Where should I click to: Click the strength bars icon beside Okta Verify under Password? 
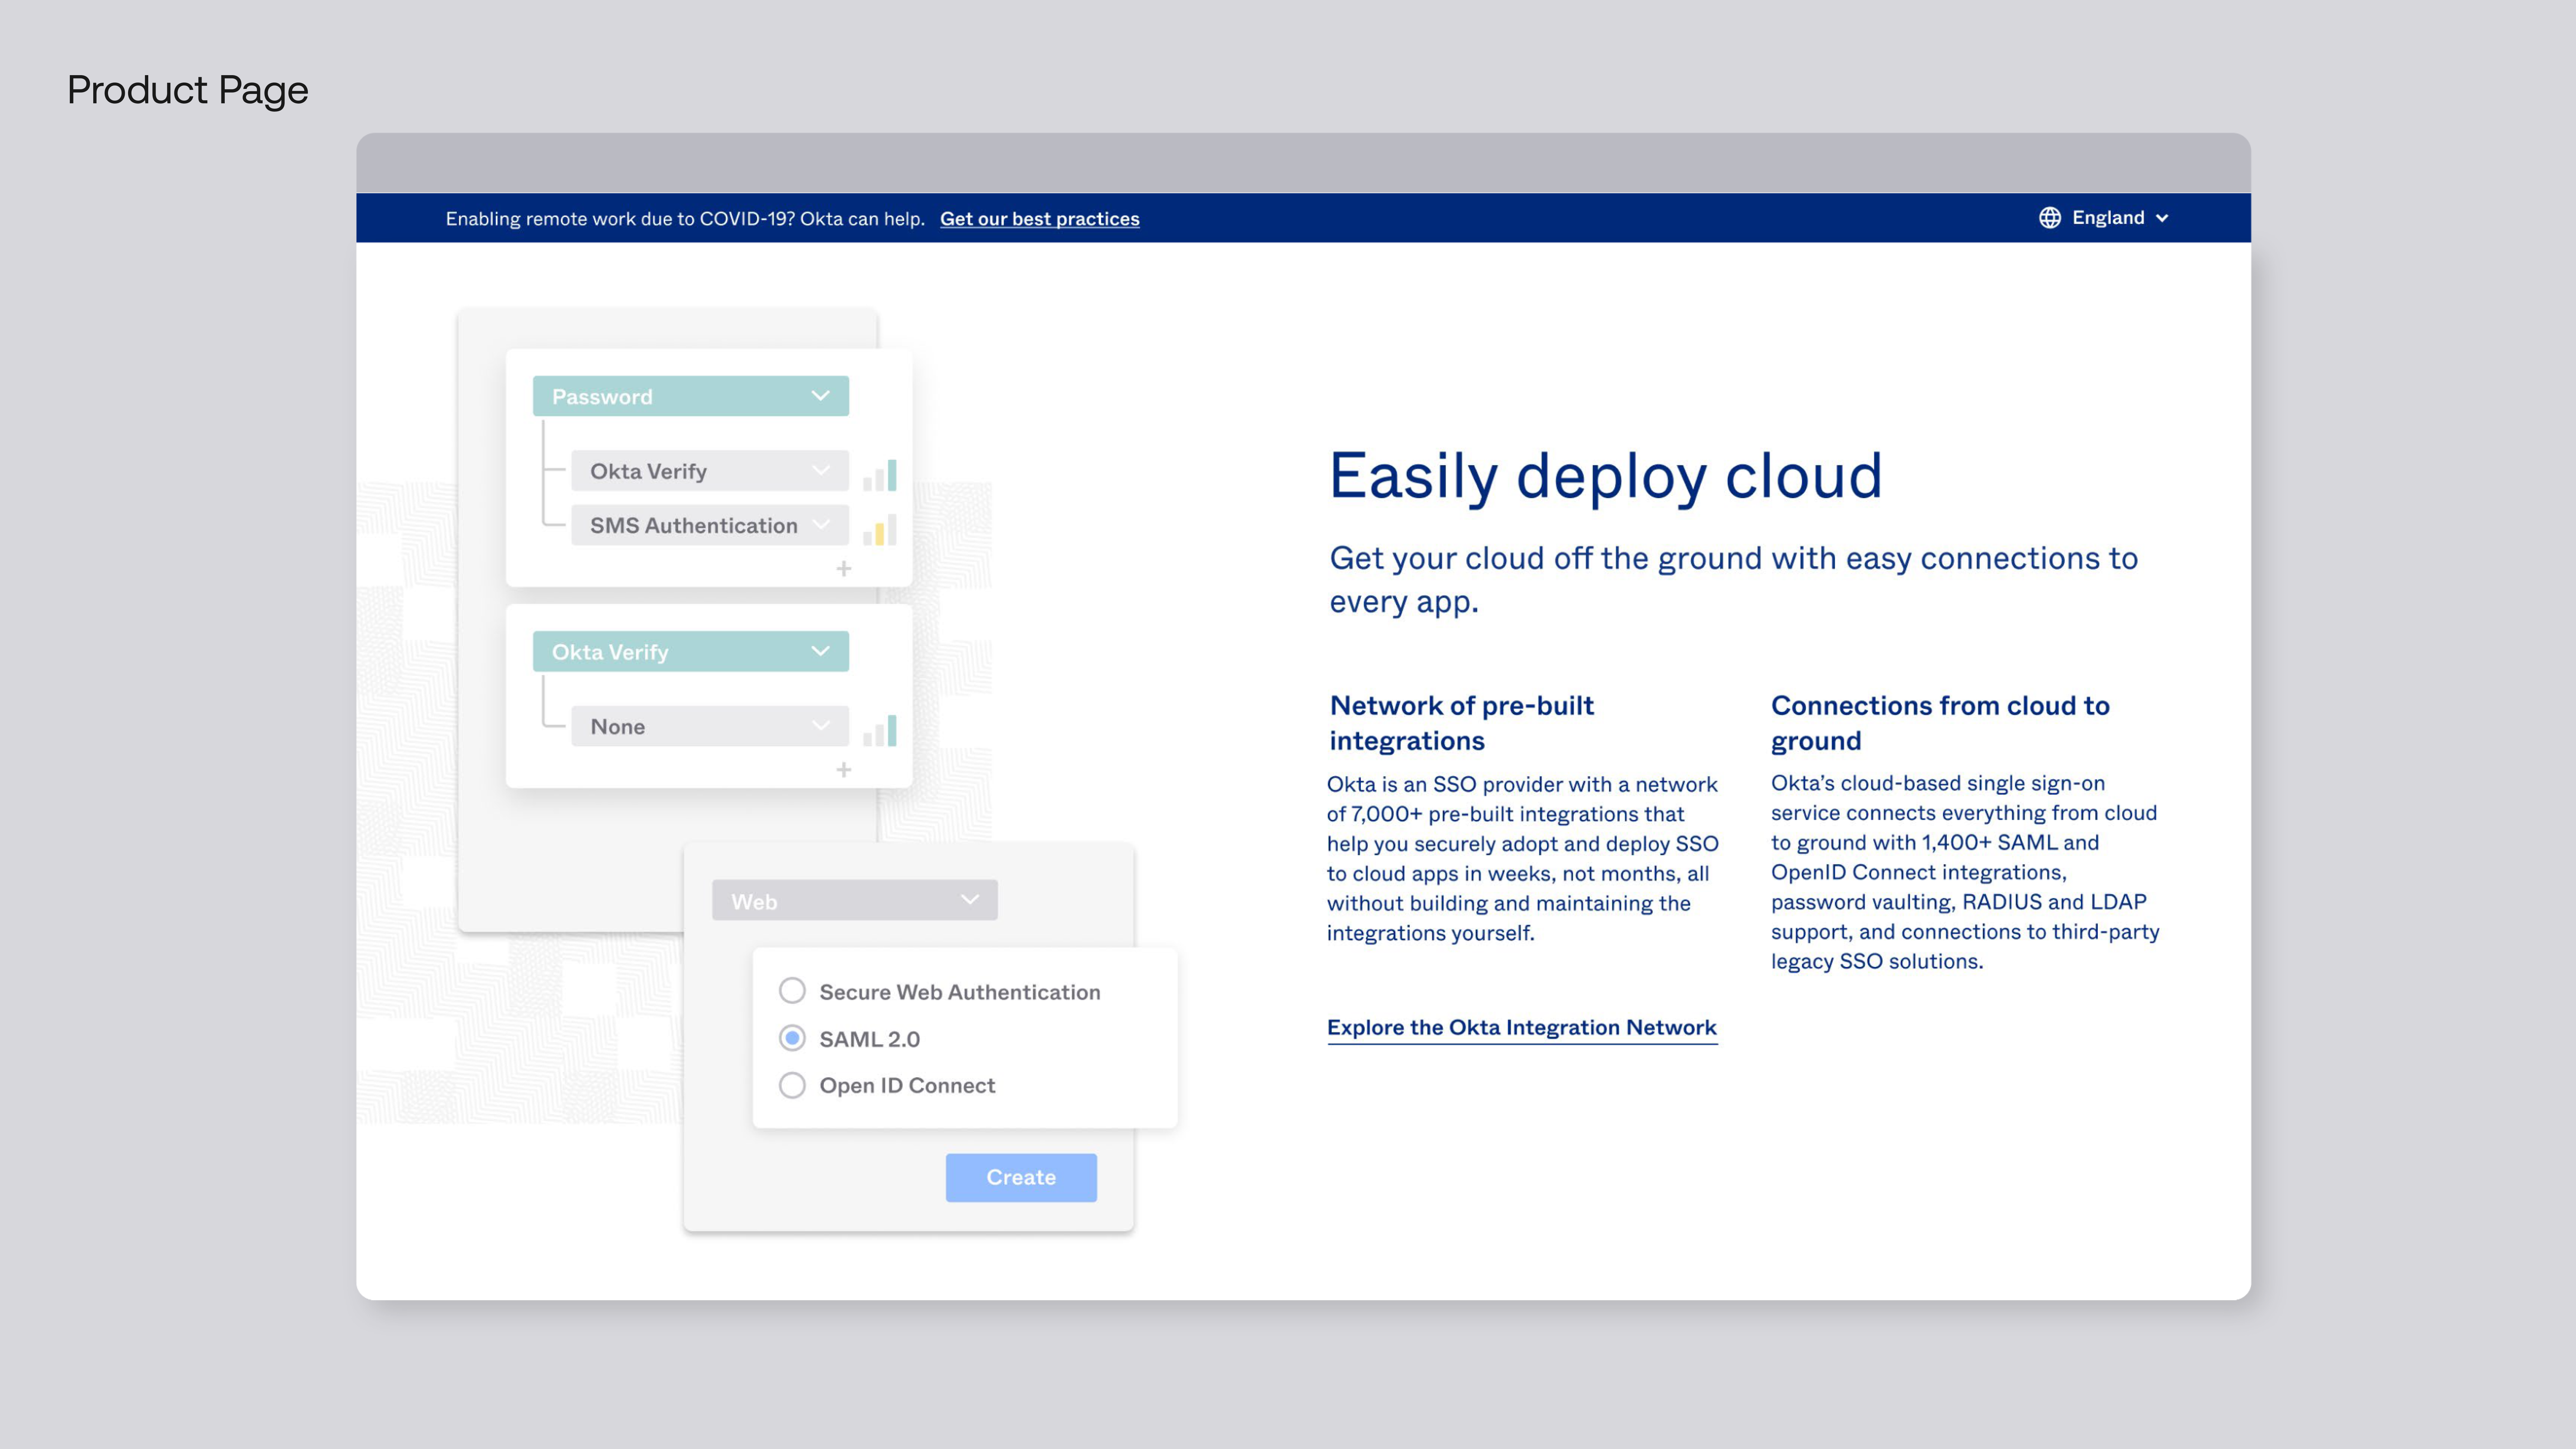[x=880, y=475]
